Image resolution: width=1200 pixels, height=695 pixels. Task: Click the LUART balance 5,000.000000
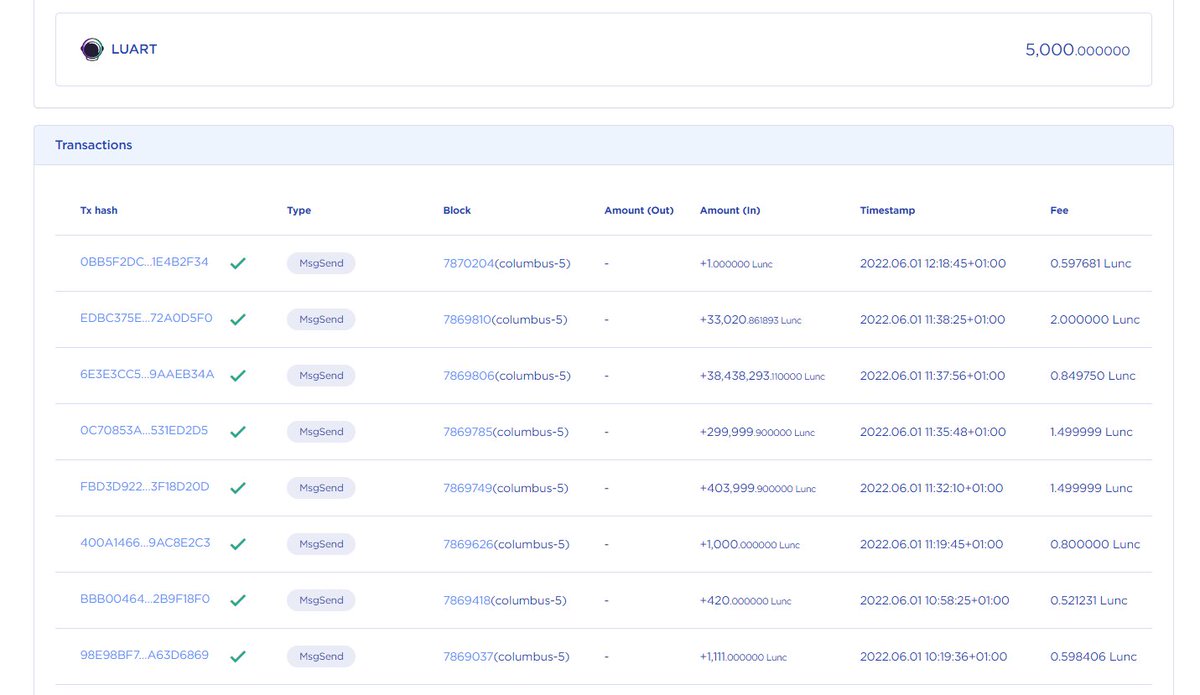[x=1077, y=50]
